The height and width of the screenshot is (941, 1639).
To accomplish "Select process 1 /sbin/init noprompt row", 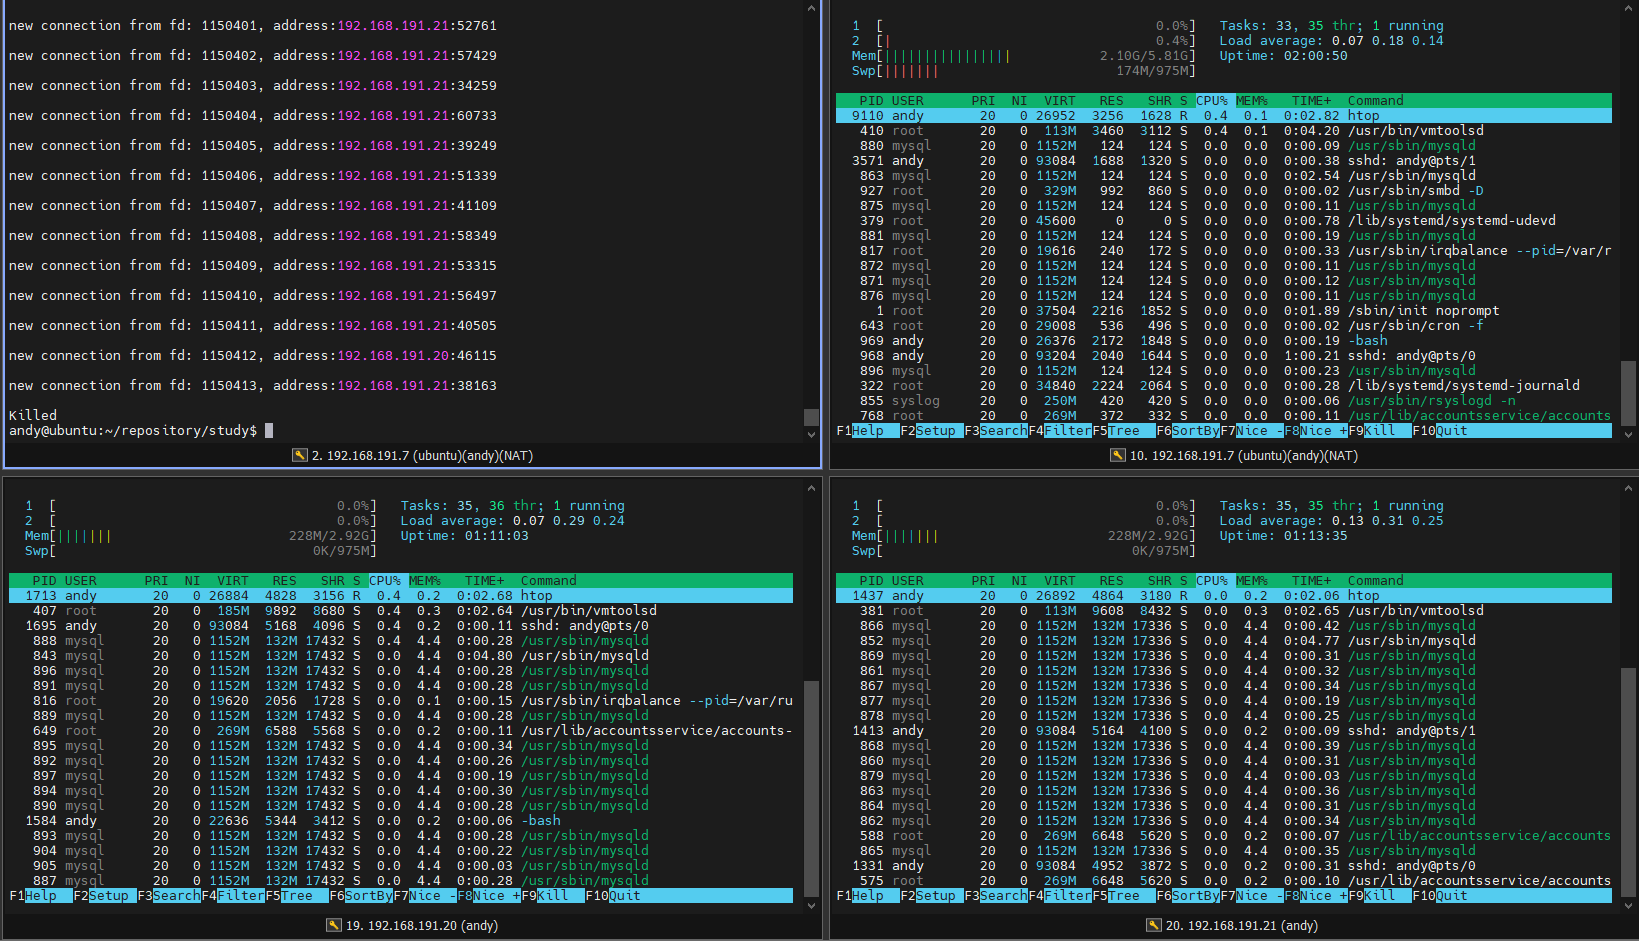I will pyautogui.click(x=1224, y=311).
